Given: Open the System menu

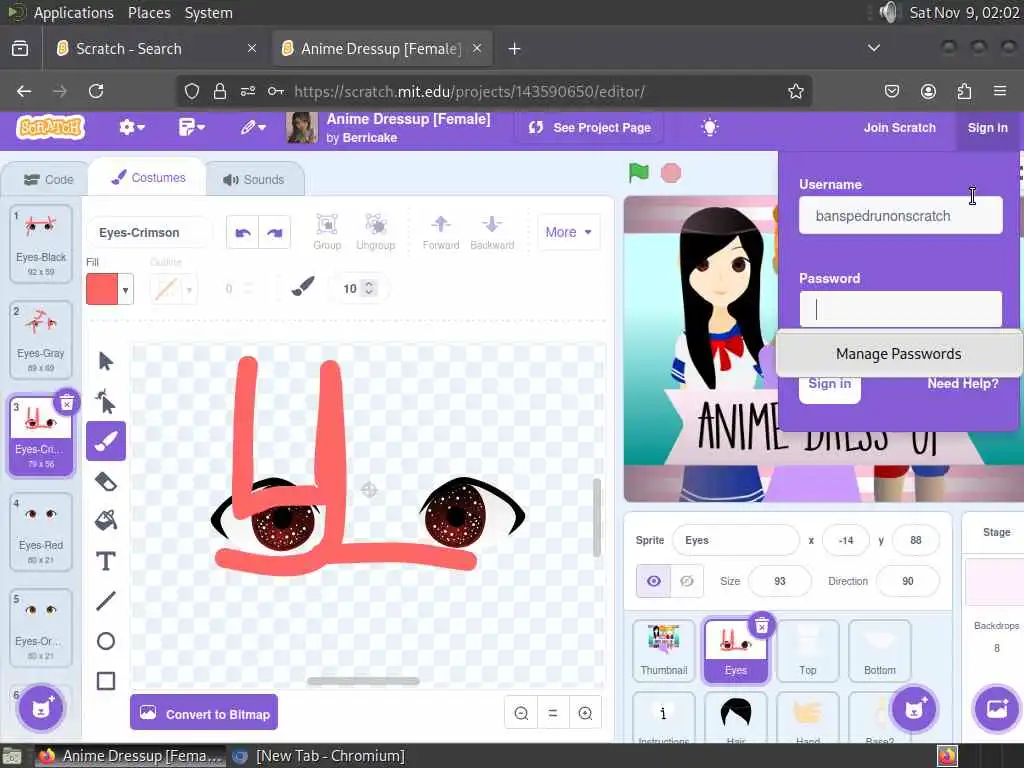Looking at the screenshot, I should point(208,13).
